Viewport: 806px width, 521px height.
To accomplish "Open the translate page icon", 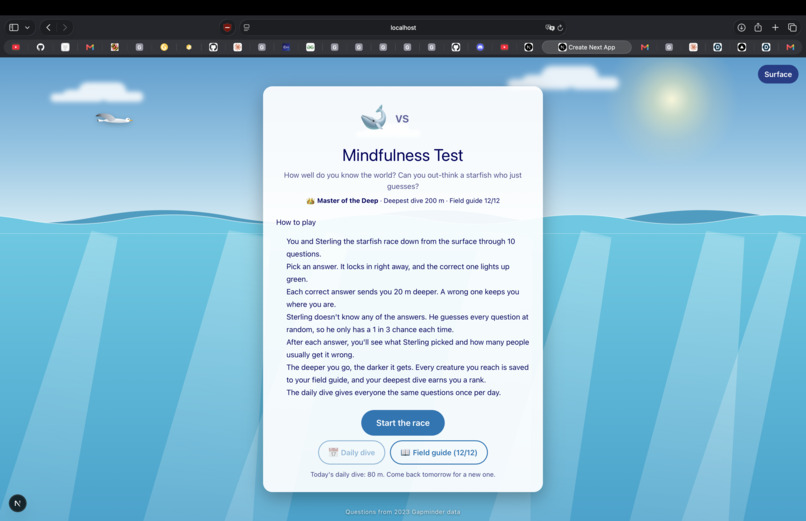I will click(x=549, y=28).
